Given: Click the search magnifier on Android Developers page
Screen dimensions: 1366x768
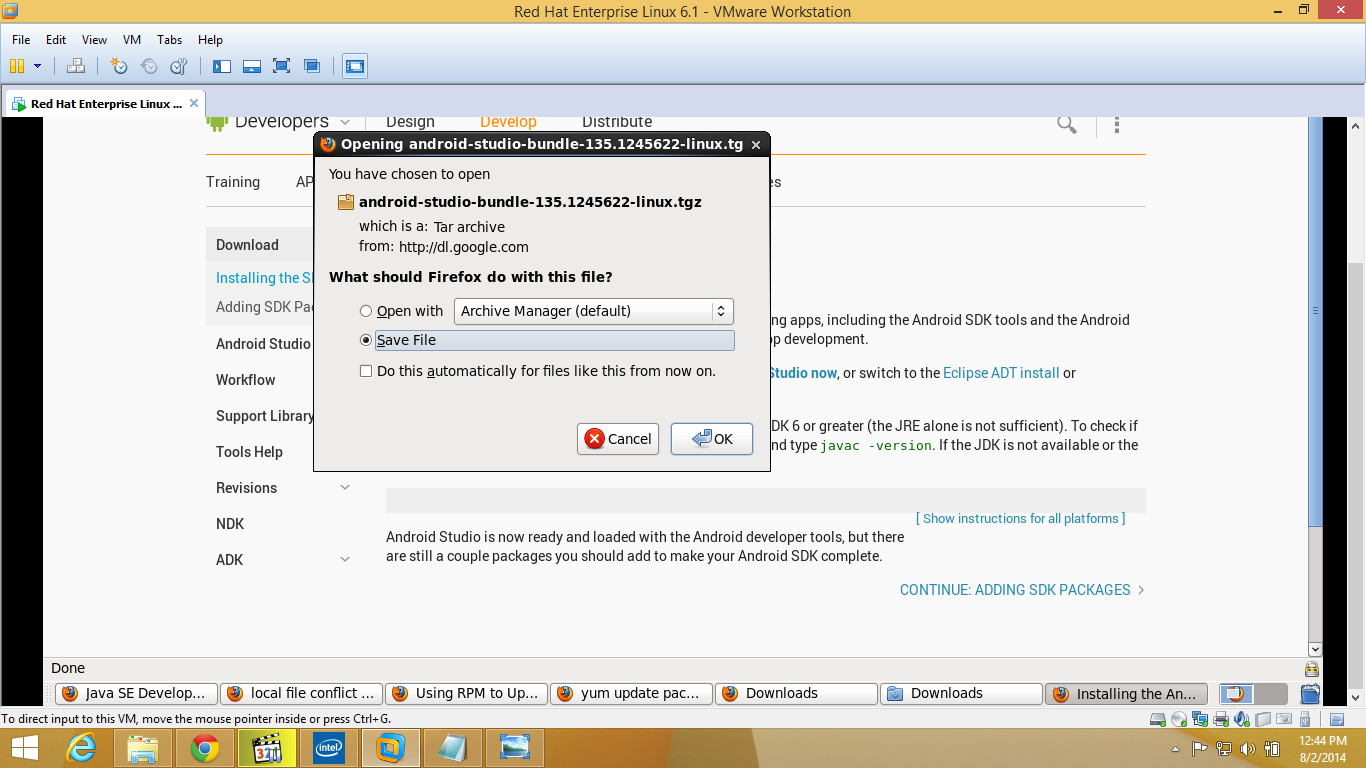Looking at the screenshot, I should coord(1067,124).
